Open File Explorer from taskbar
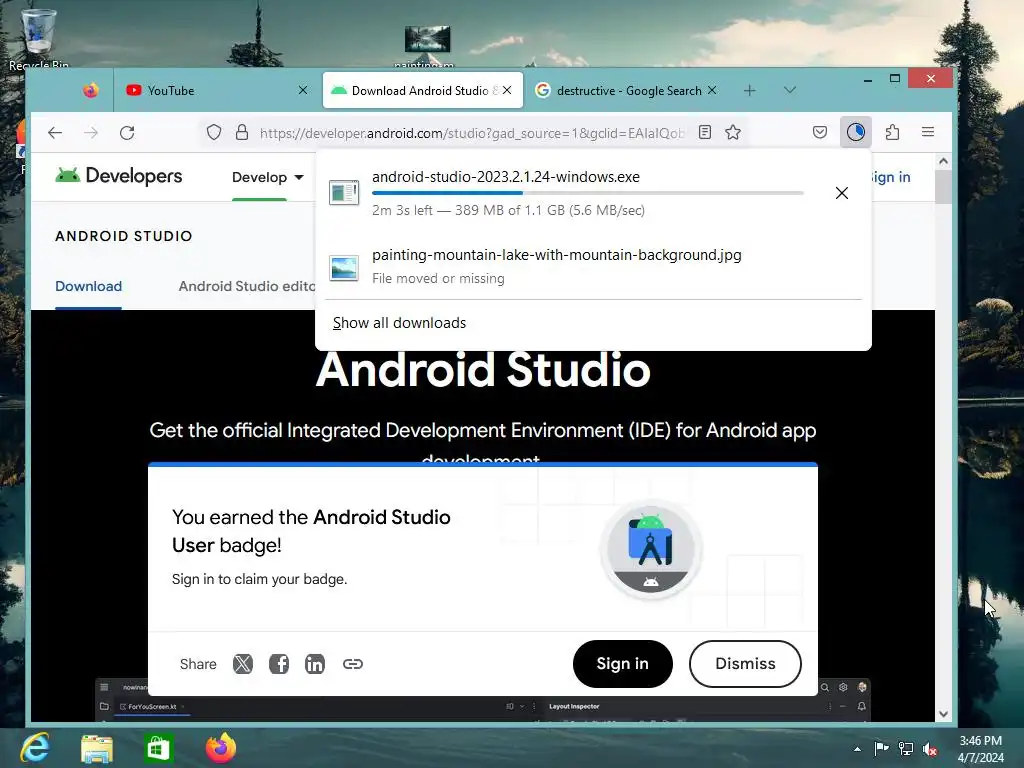The width and height of the screenshot is (1024, 768). [97, 748]
